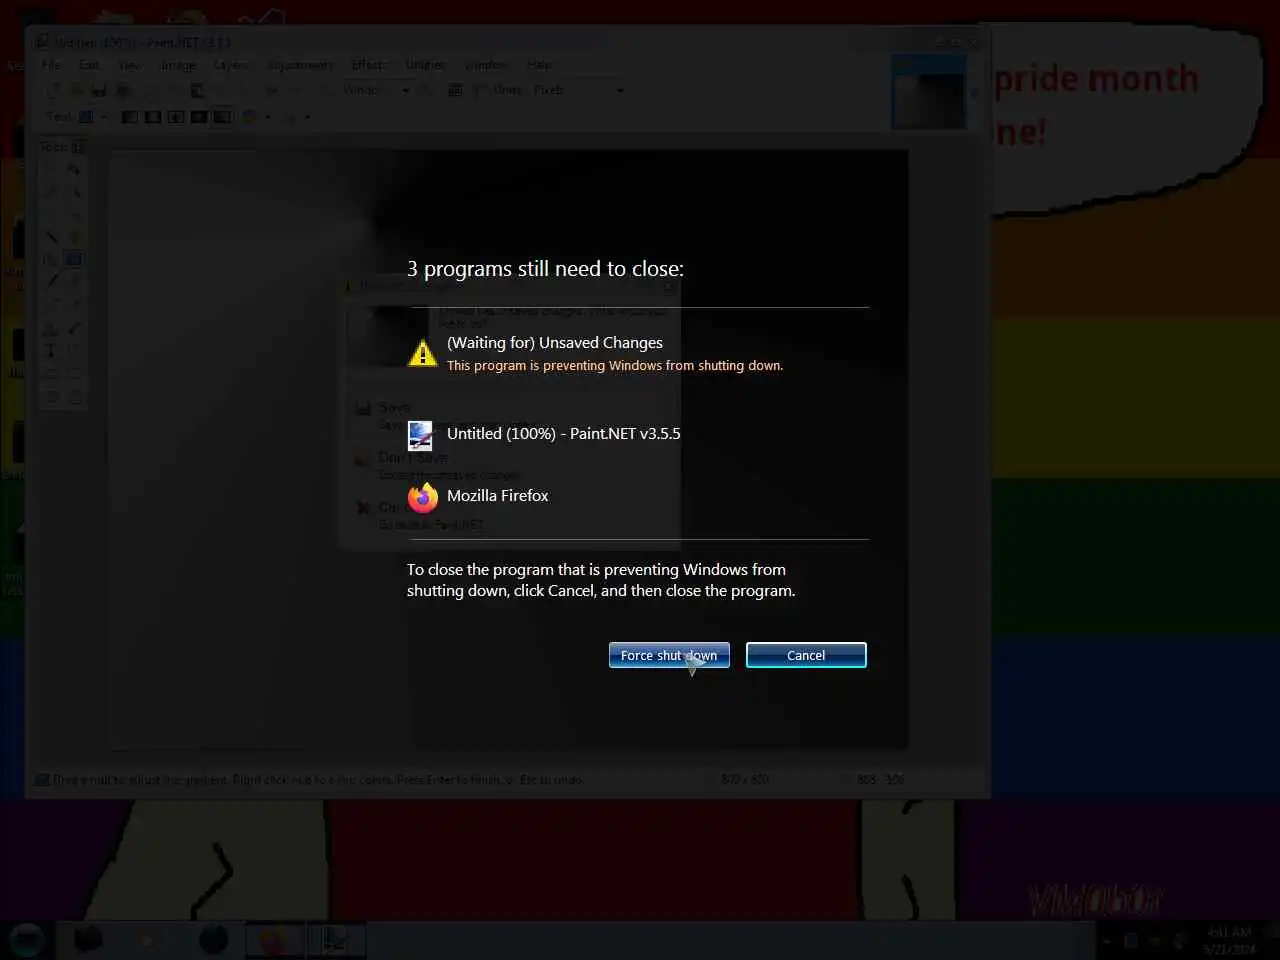Click the "3 programs still need to close:" heading
Screen dimensions: 1280x960
[x=546, y=269]
